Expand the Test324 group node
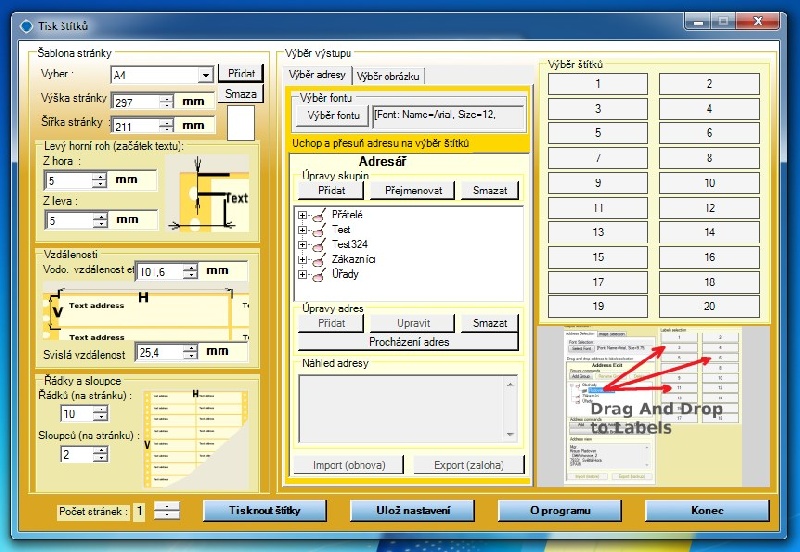Viewport: 800px width, 552px height. (303, 245)
